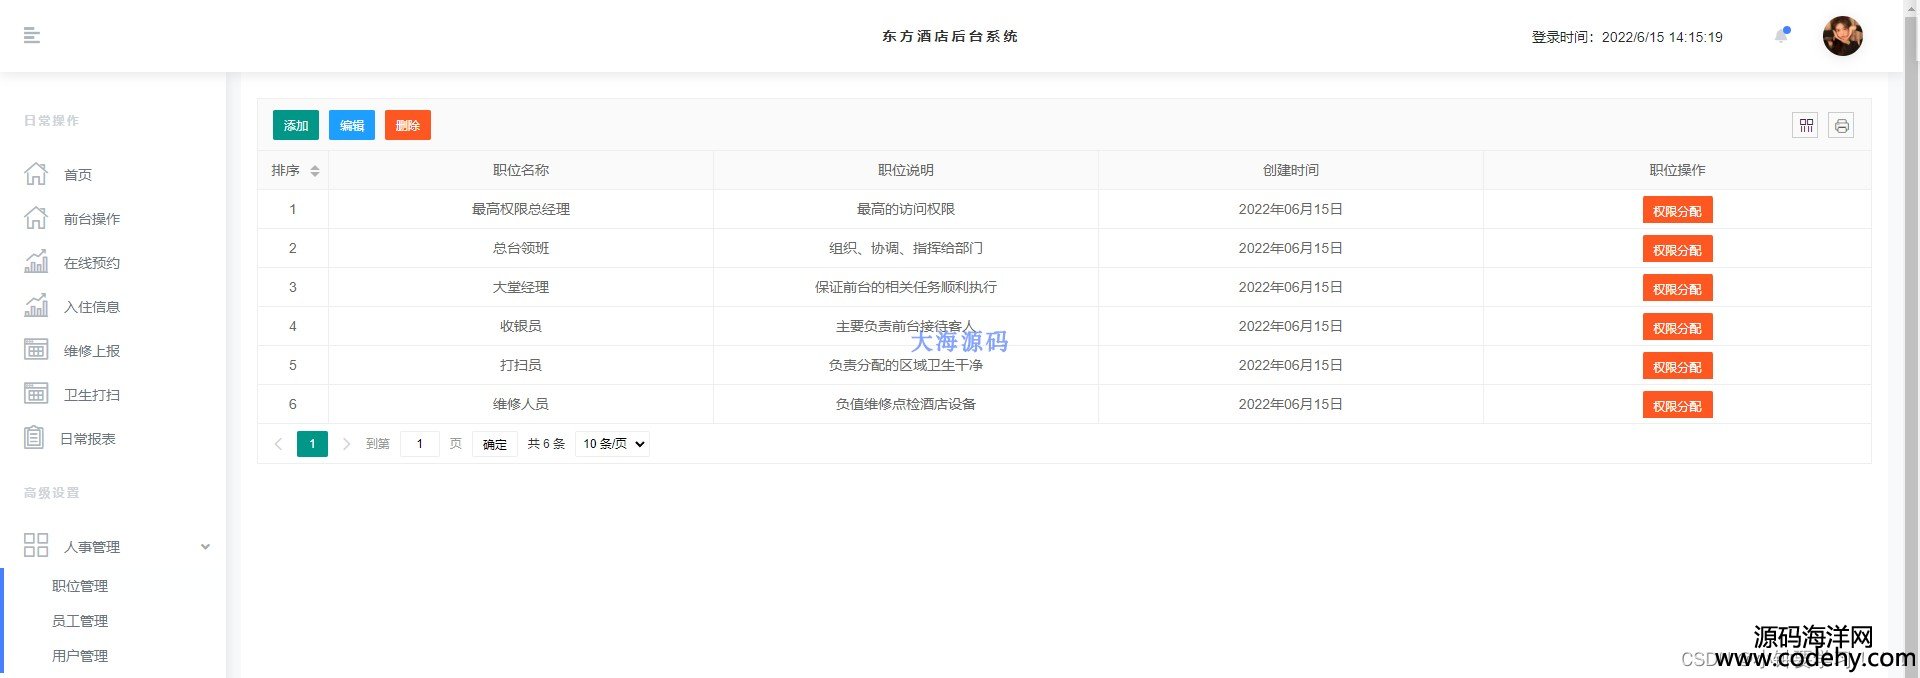This screenshot has height=678, width=1920.
Task: Click the blue 编辑 button
Action: click(352, 125)
